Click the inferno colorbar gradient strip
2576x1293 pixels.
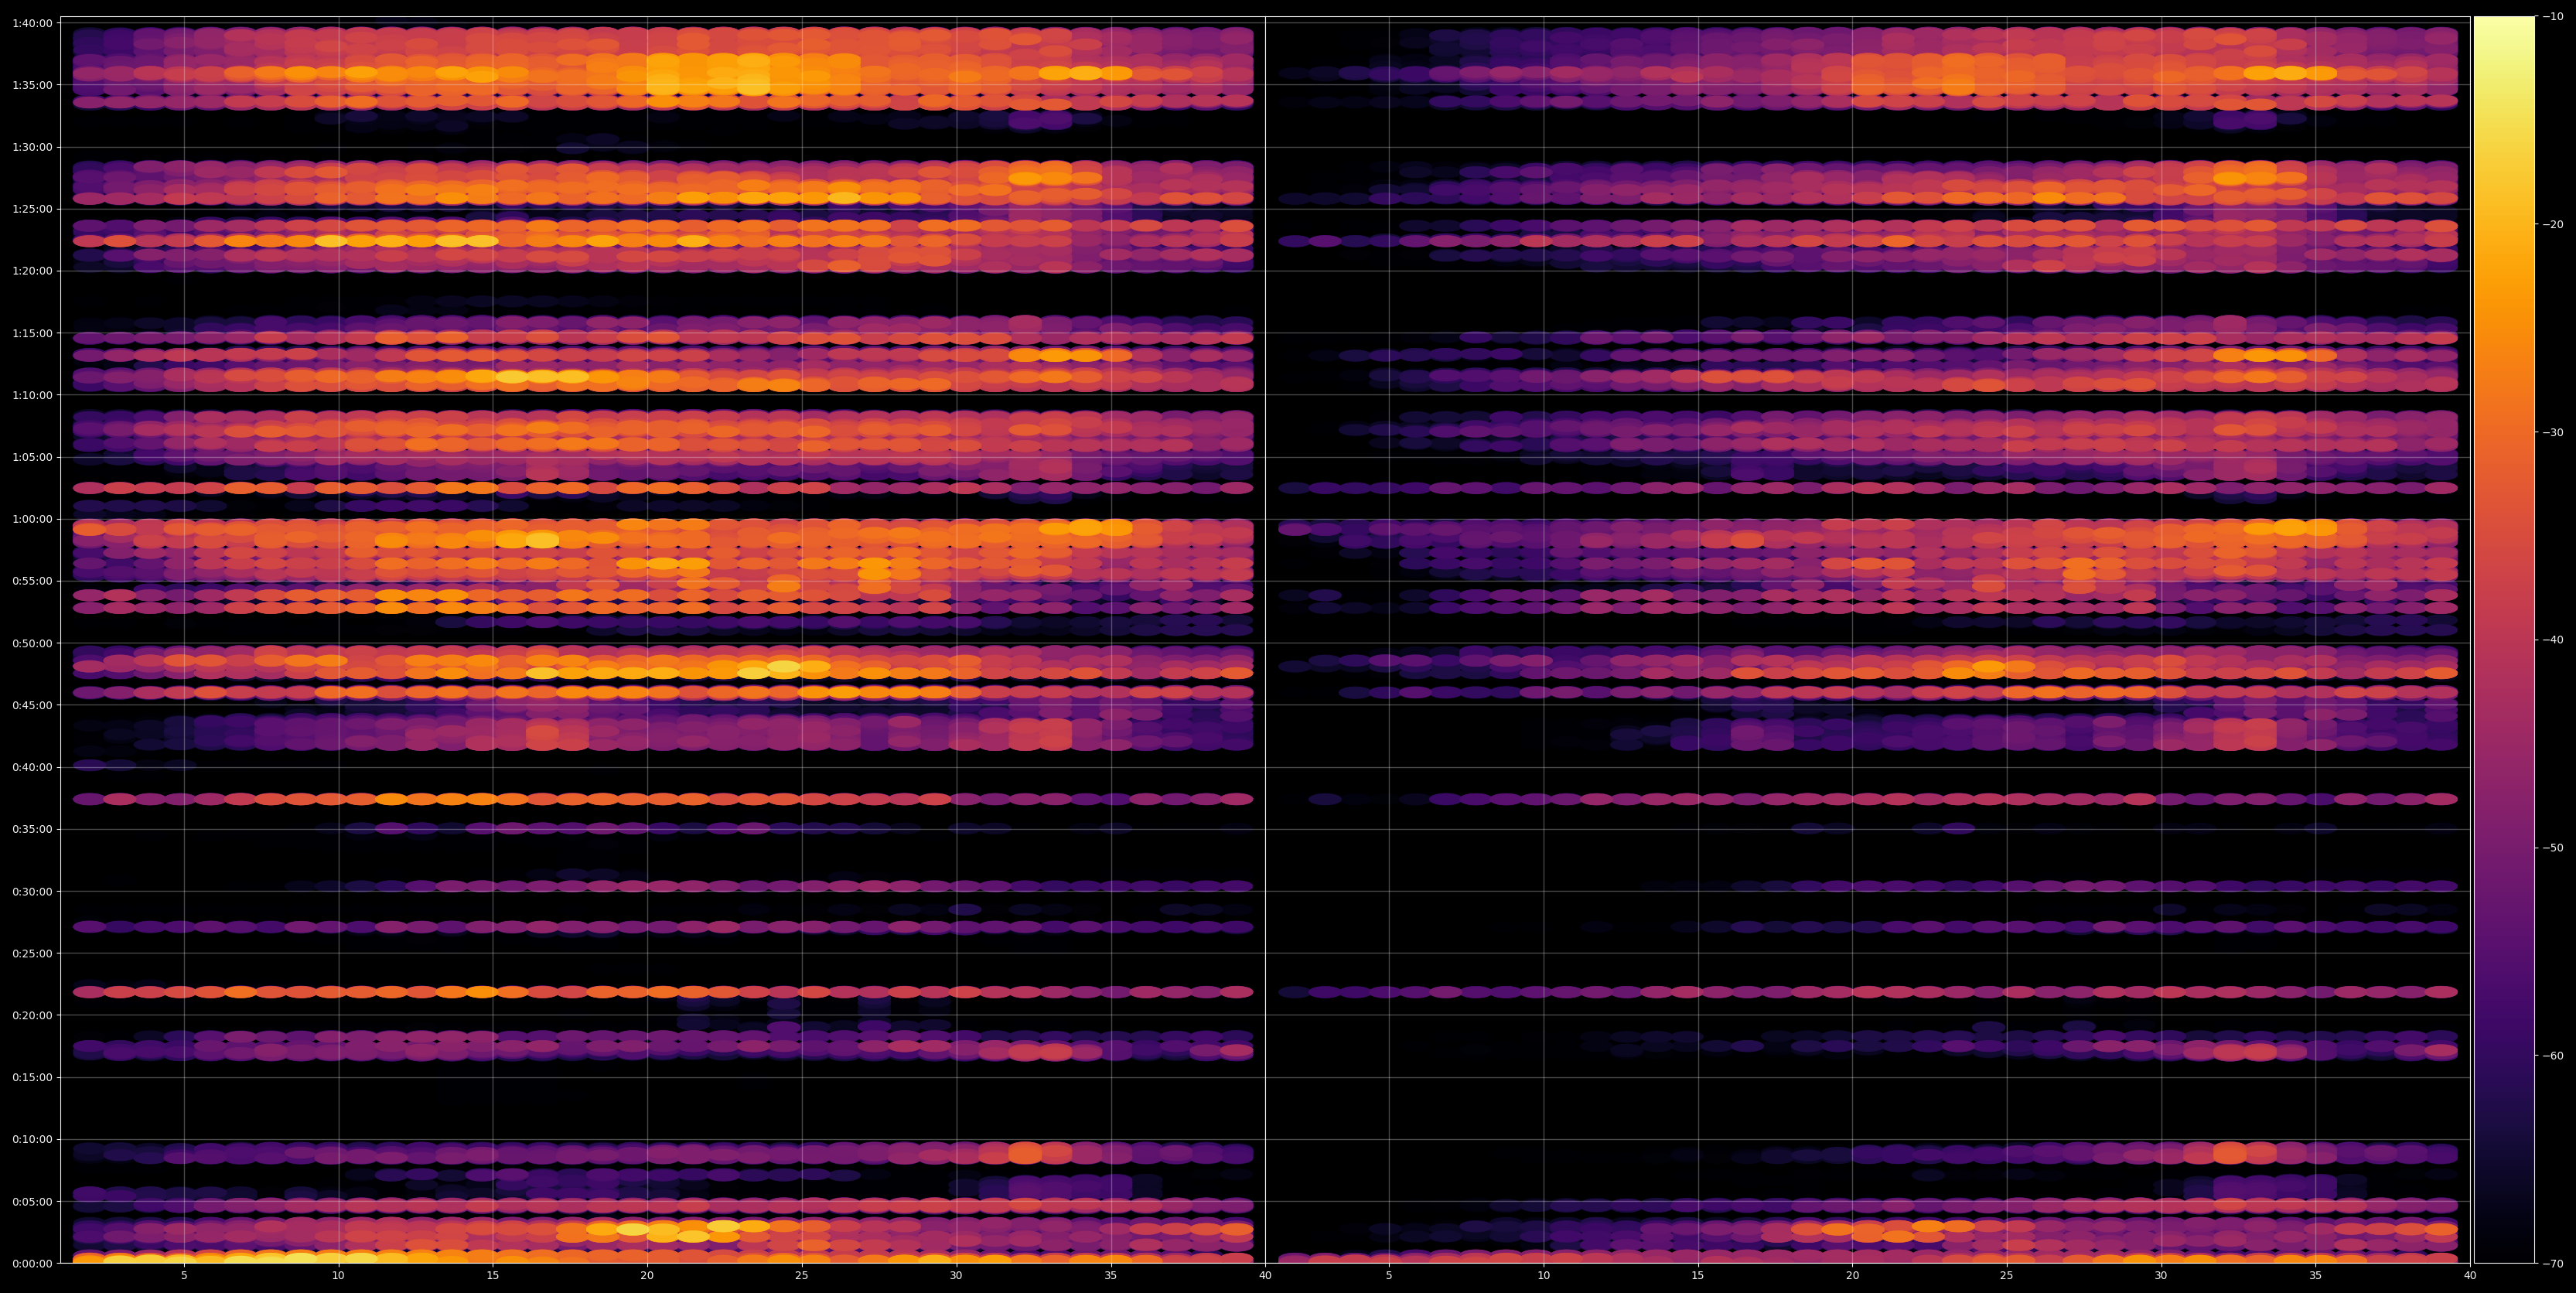(x=2503, y=640)
